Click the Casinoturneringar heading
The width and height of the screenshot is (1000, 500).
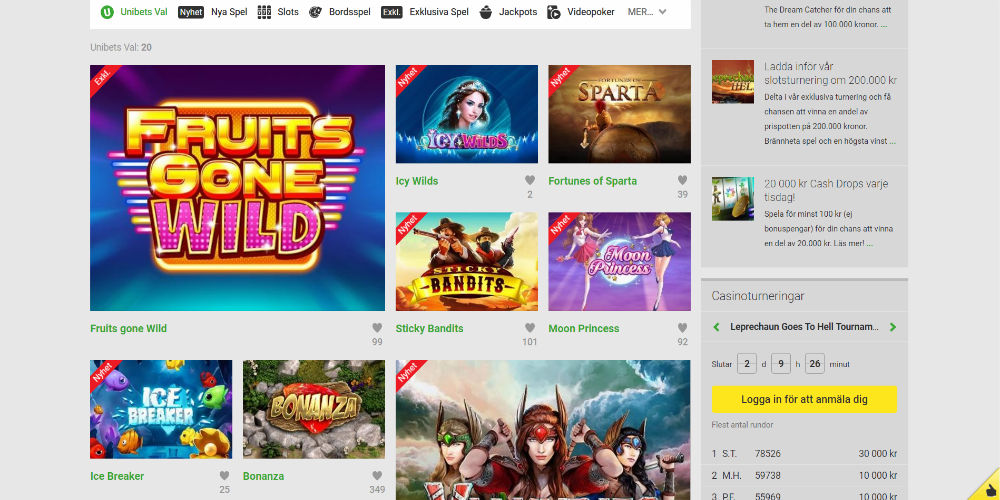click(758, 296)
